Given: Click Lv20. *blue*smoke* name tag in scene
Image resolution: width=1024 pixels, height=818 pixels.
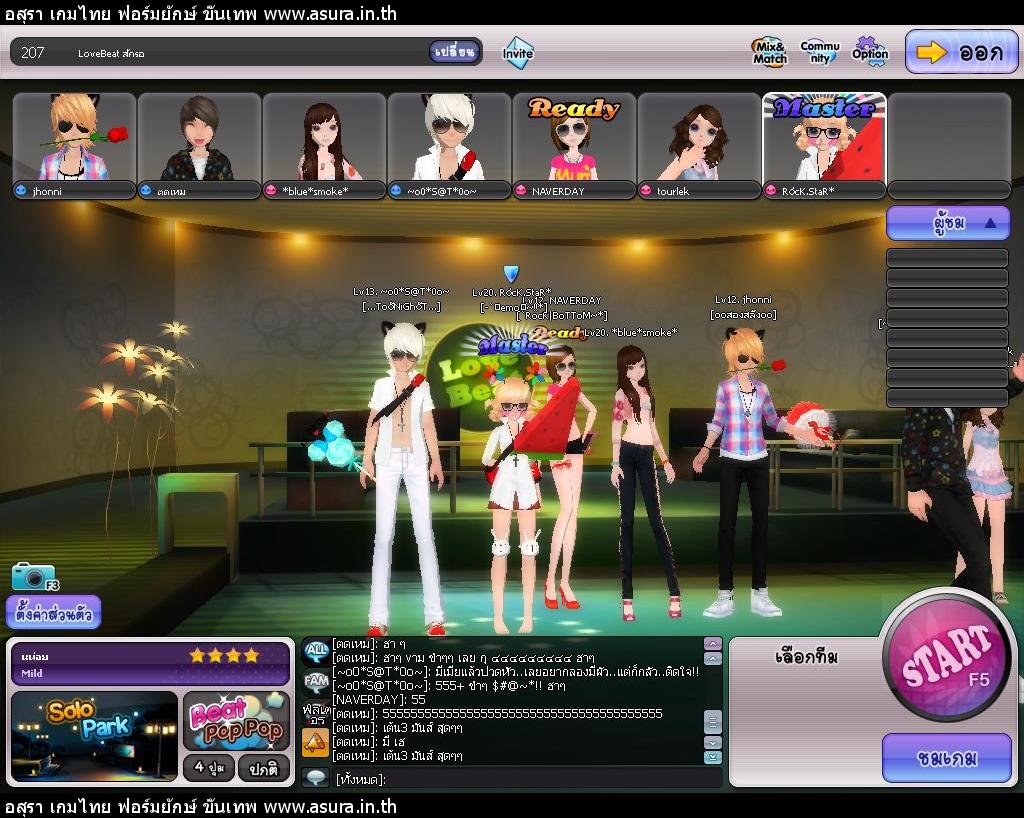Looking at the screenshot, I should tap(631, 332).
